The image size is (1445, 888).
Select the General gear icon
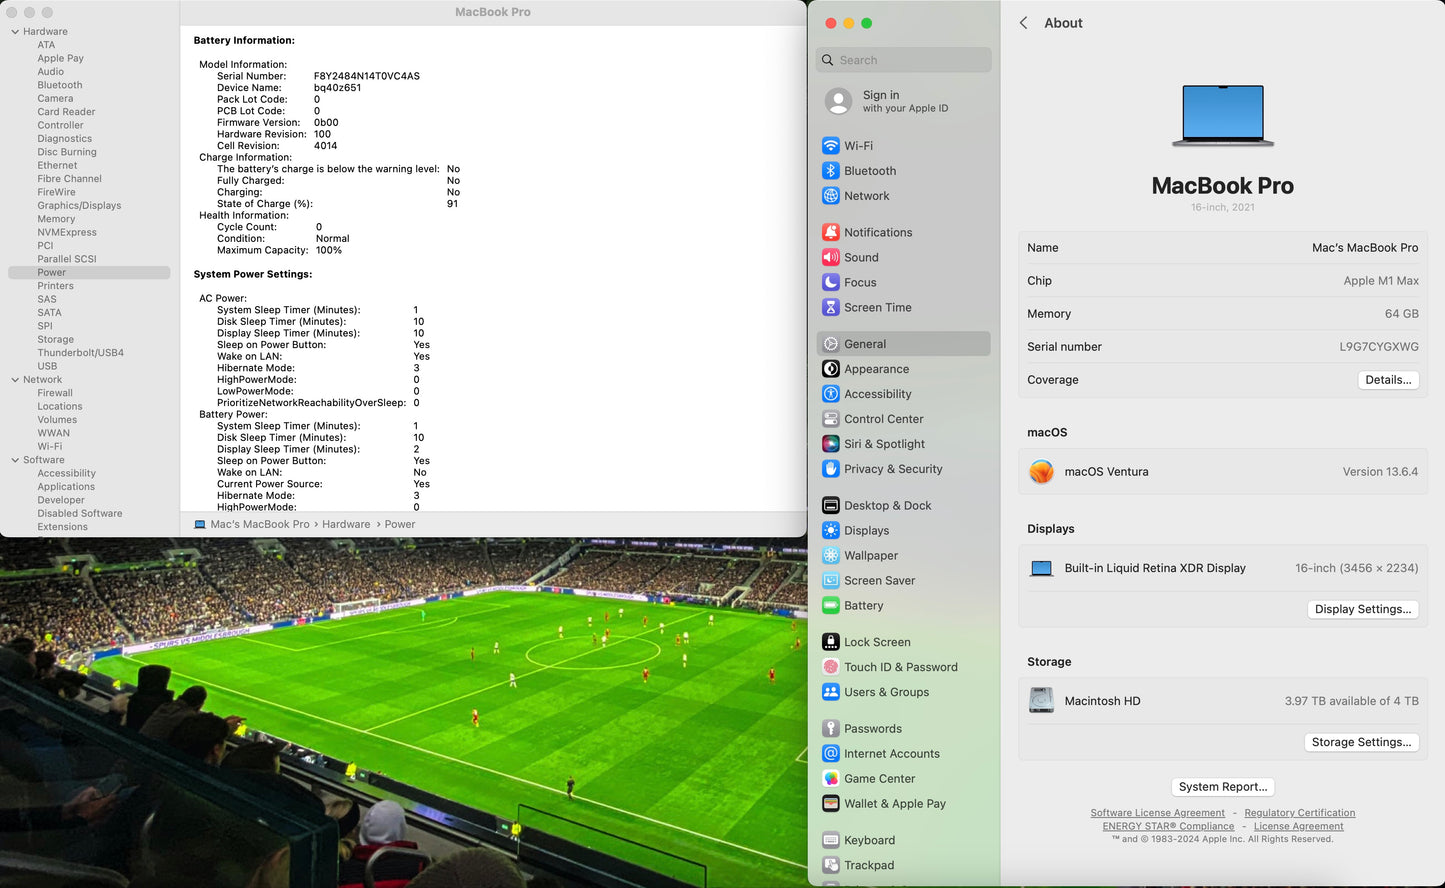(x=830, y=344)
